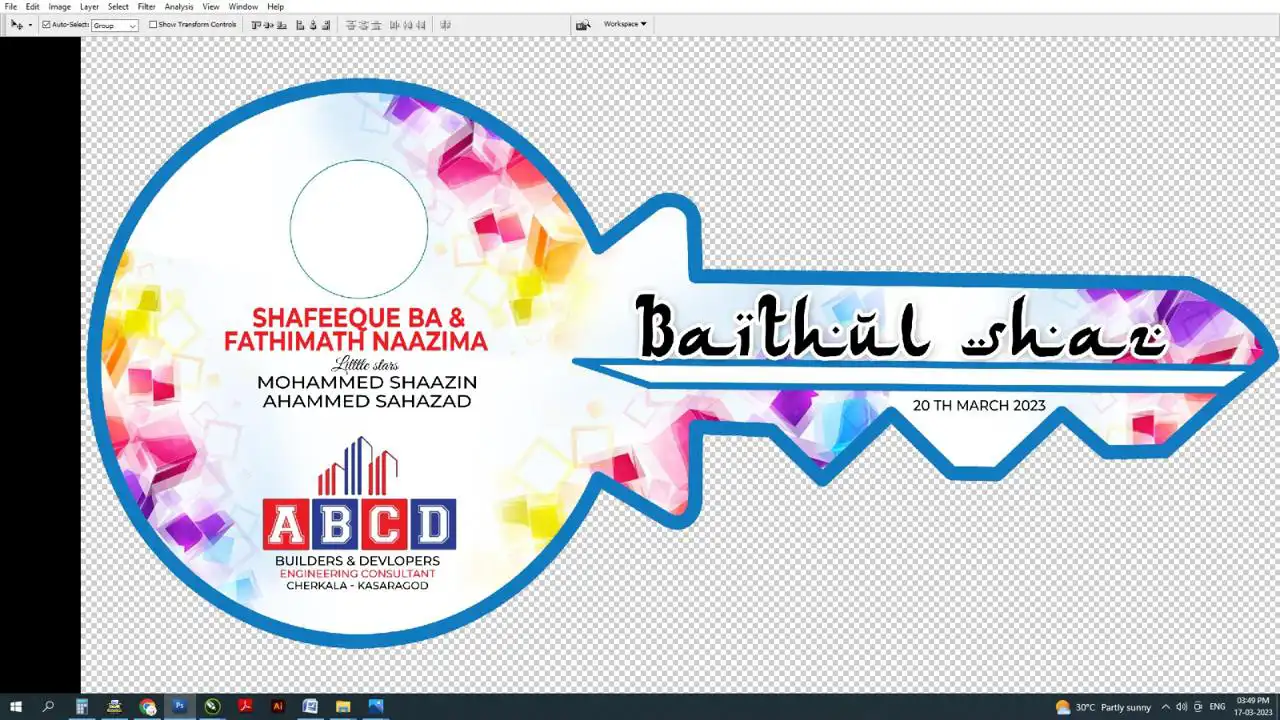Open the Analysis menu
The width and height of the screenshot is (1280, 720).
pos(179,7)
